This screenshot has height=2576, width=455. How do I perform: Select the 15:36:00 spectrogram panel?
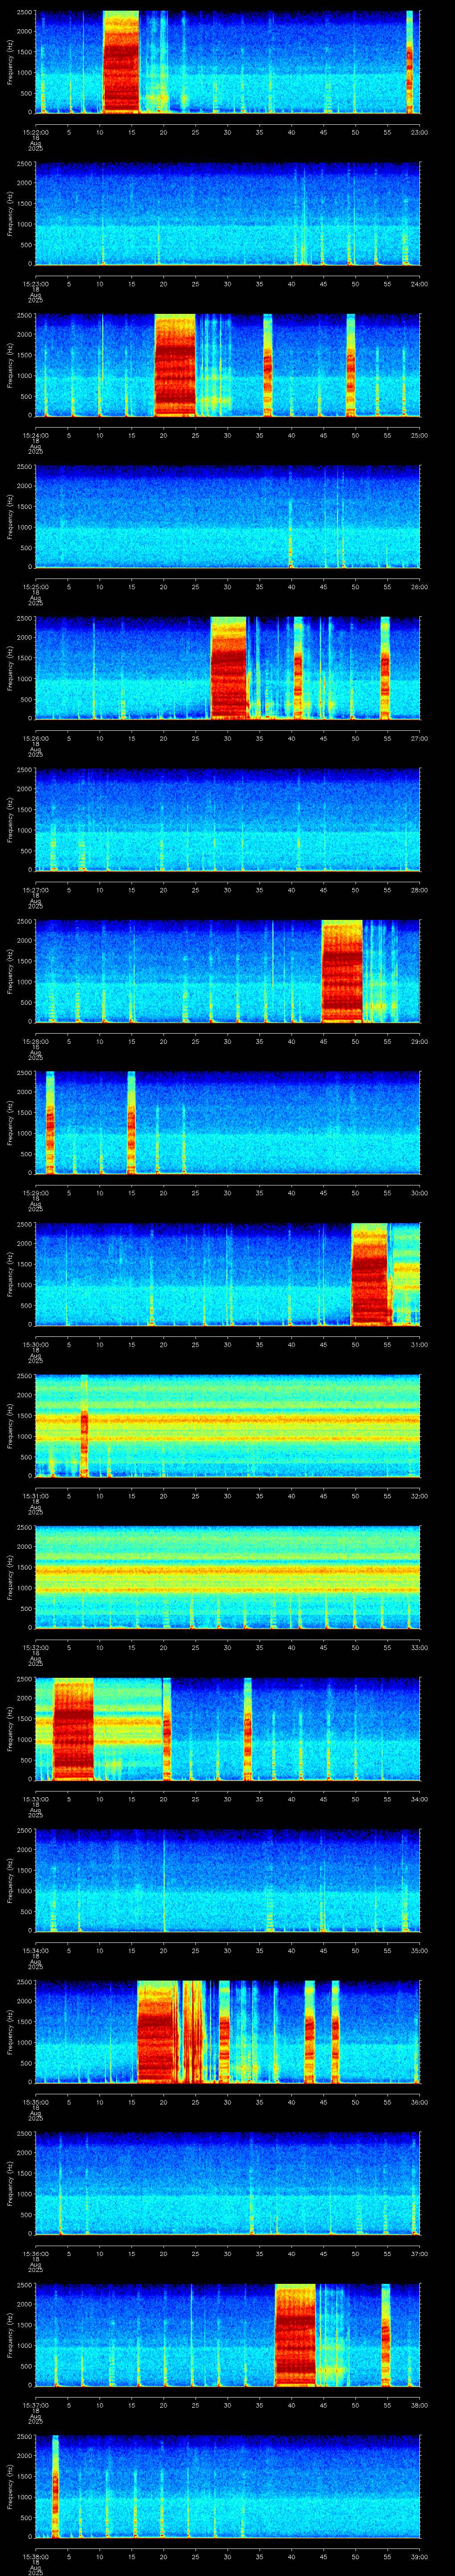coord(228,2183)
